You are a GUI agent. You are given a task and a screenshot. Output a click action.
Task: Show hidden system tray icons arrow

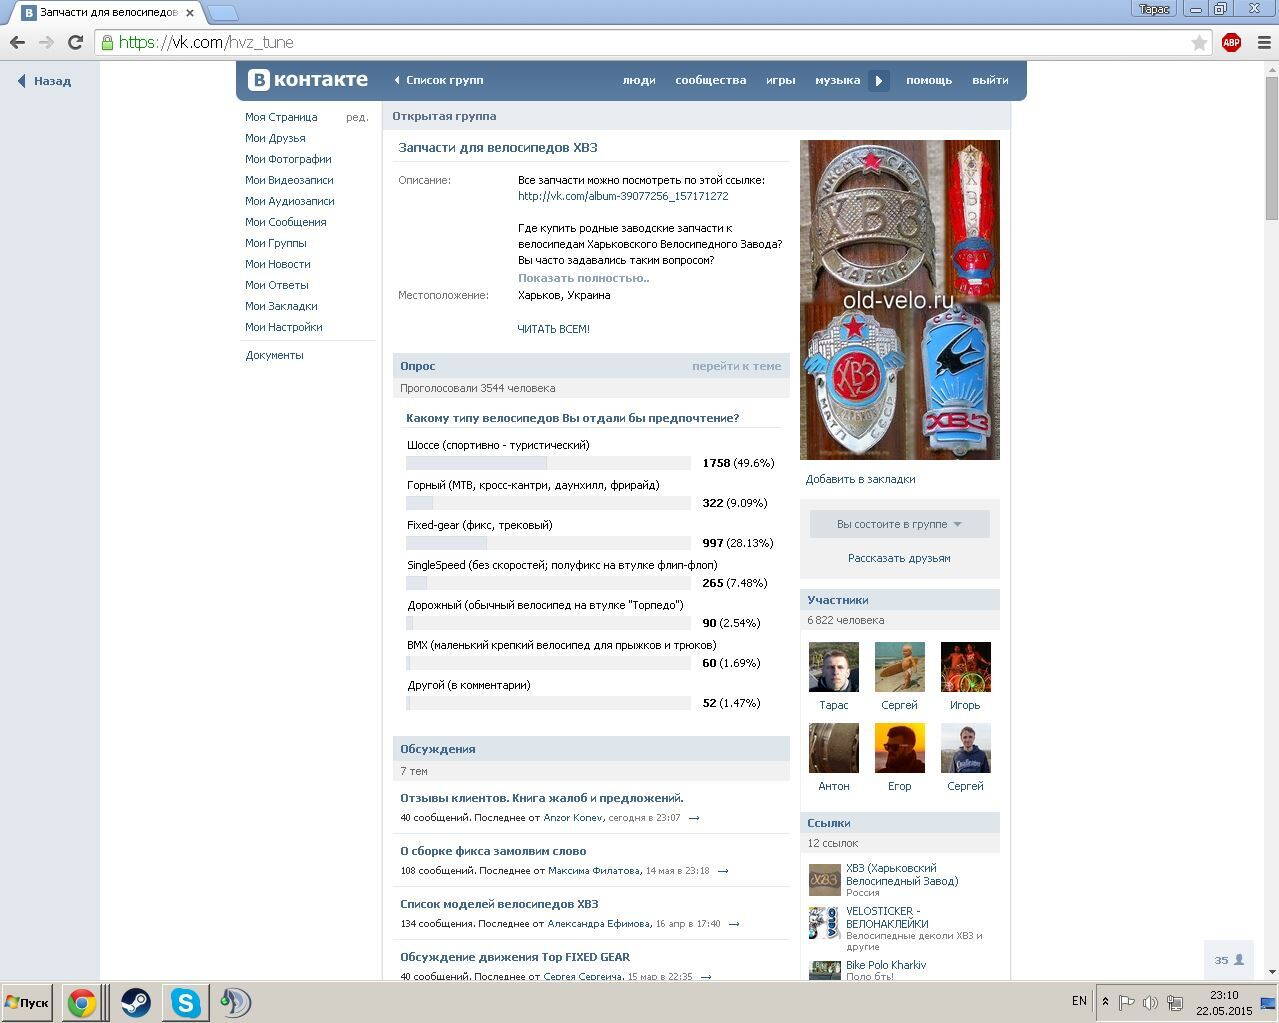pyautogui.click(x=1105, y=1001)
